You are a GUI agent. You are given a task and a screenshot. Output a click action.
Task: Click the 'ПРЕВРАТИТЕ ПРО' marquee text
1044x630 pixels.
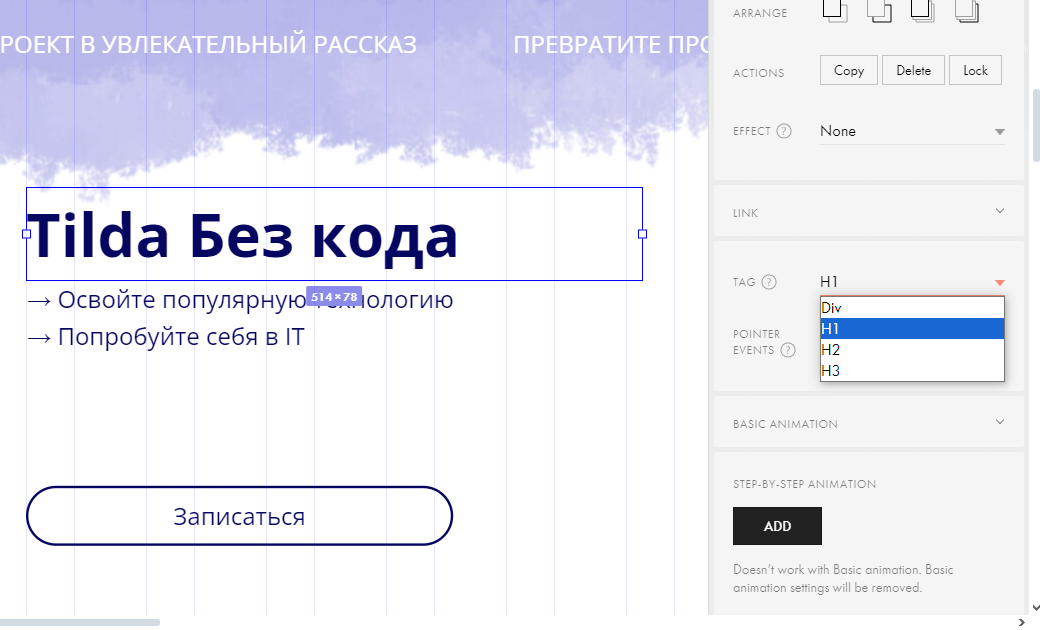pyautogui.click(x=611, y=45)
